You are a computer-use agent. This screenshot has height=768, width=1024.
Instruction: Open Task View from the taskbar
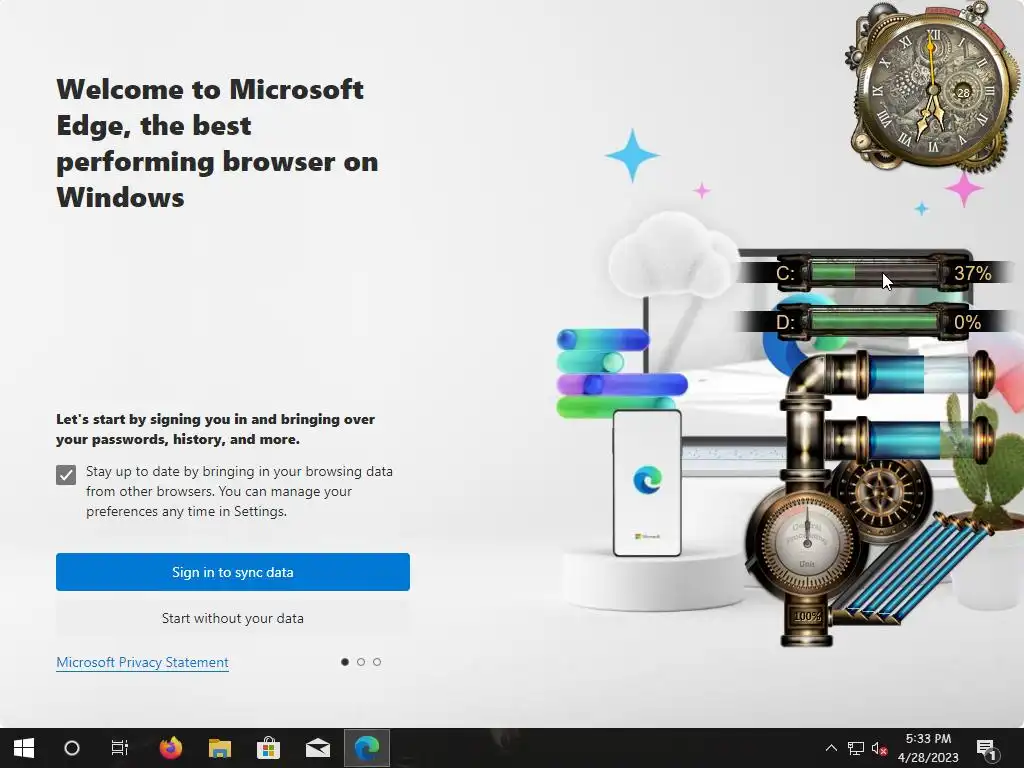[120, 748]
